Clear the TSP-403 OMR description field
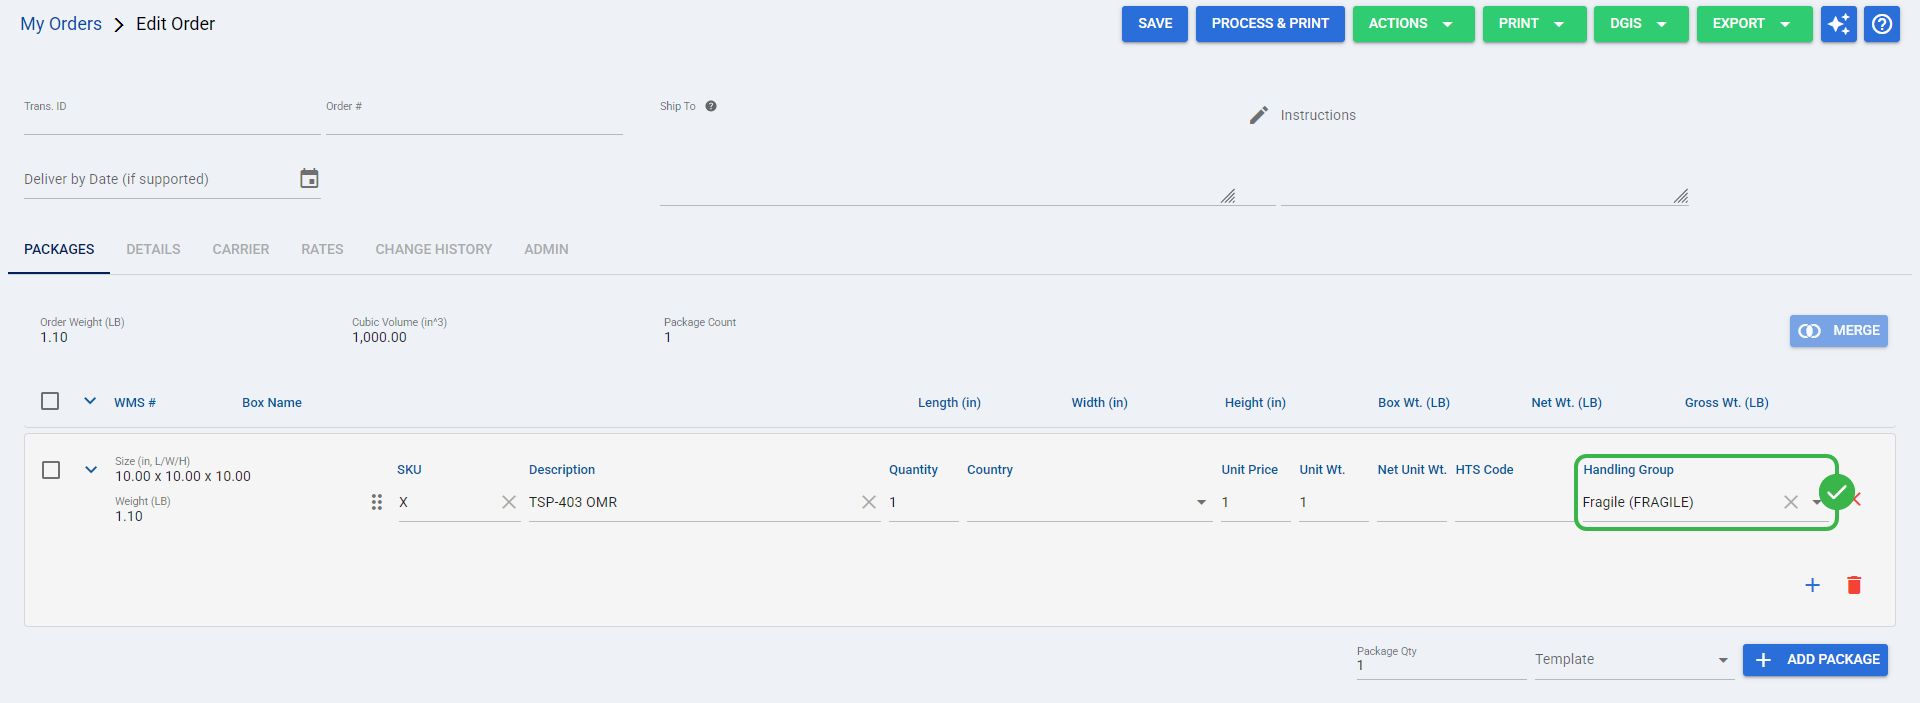1920x703 pixels. (869, 502)
